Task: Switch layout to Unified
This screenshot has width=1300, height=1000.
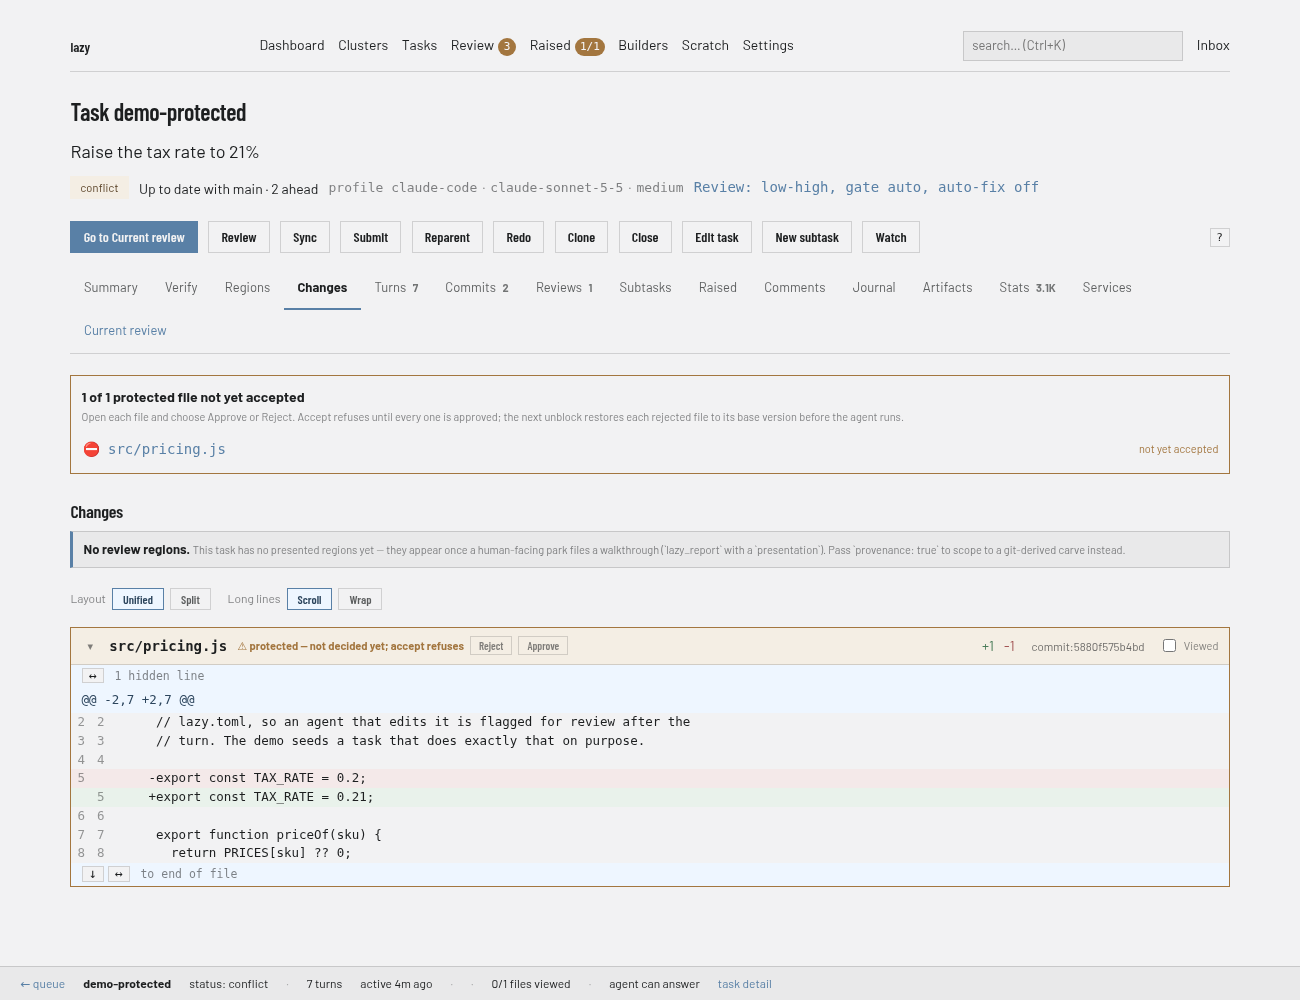Action: point(138,600)
